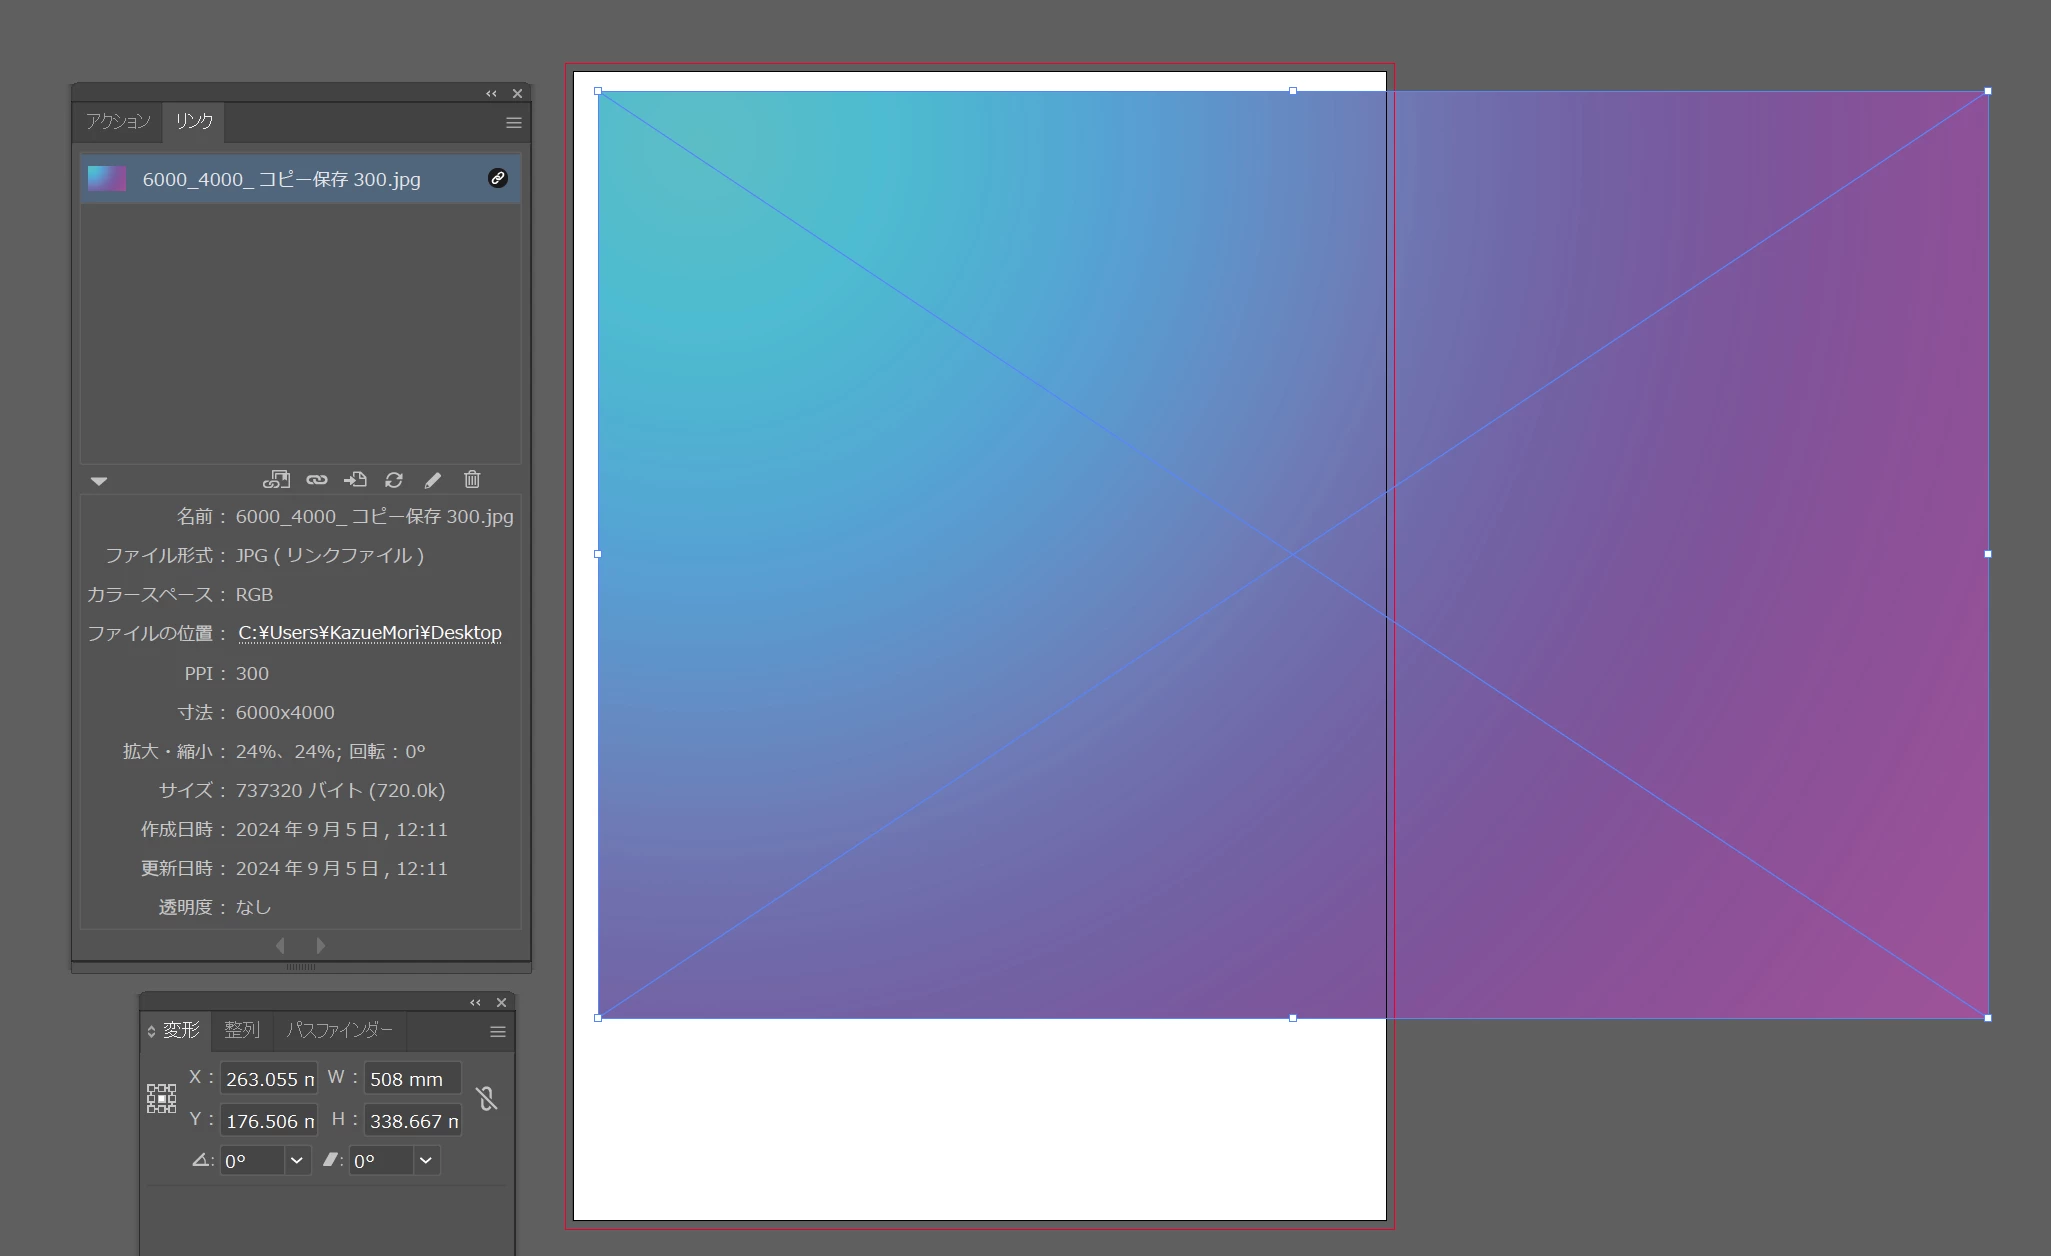Open the shear angle dropdown
The height and width of the screenshot is (1256, 2051).
click(426, 1161)
